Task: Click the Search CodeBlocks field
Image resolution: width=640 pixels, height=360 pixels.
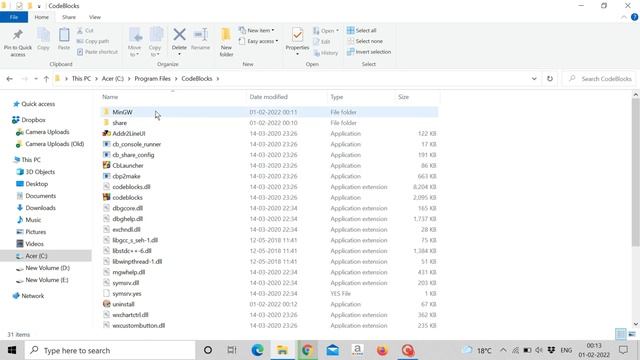Action: click(x=599, y=79)
